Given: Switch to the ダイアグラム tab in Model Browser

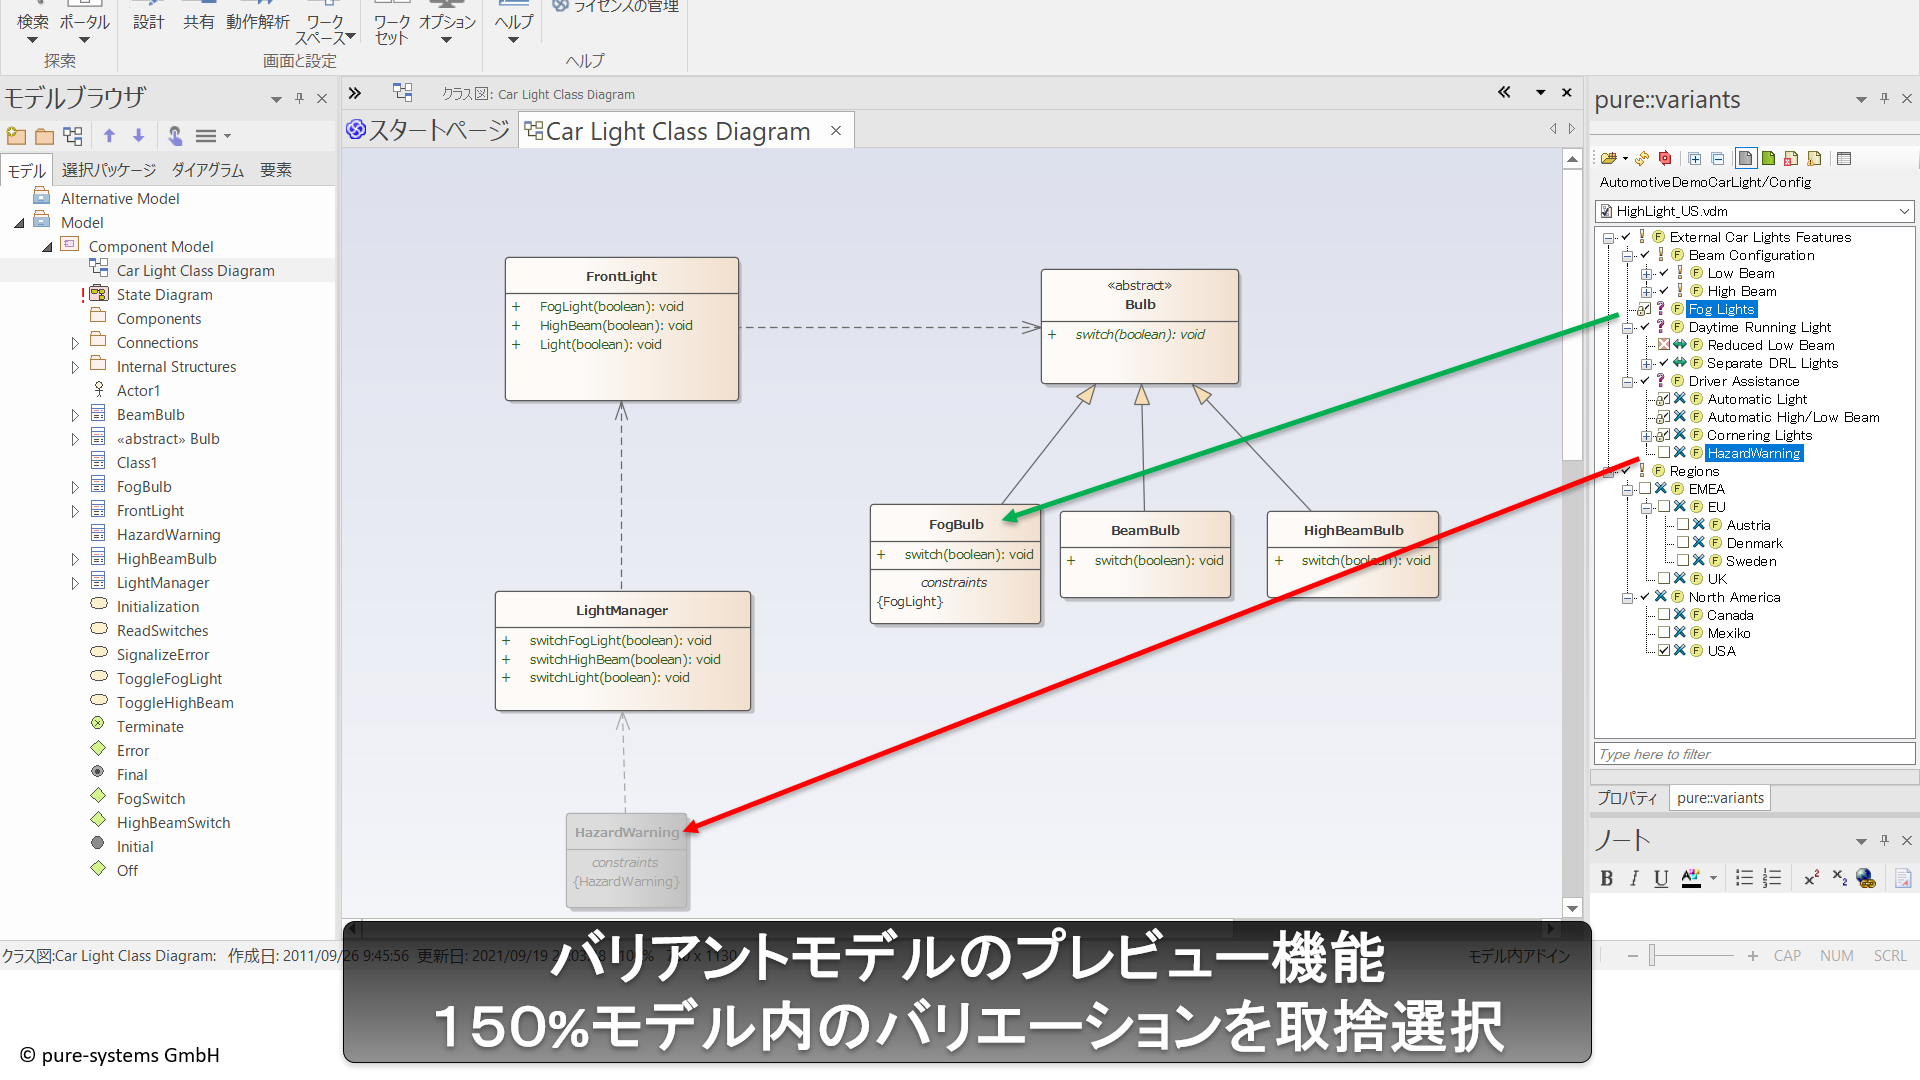Looking at the screenshot, I should (208, 170).
